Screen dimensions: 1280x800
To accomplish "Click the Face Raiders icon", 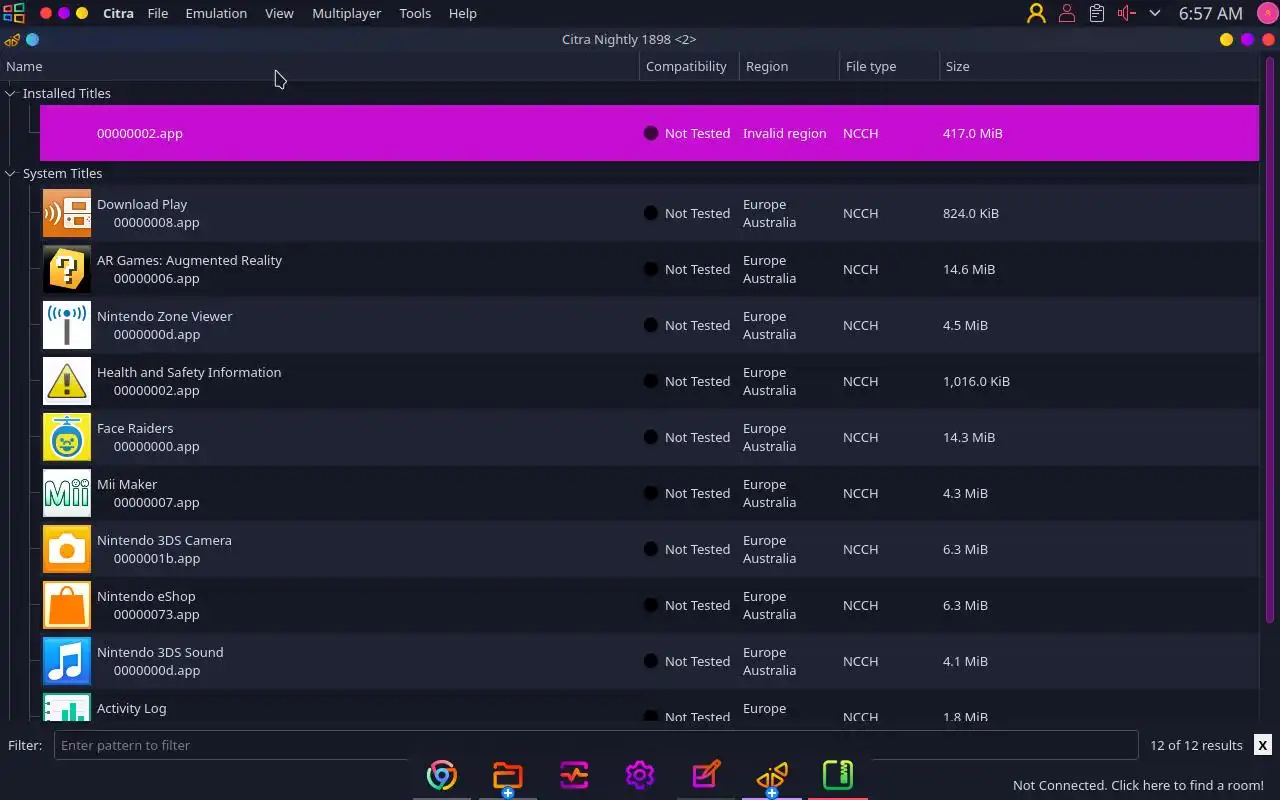I will (x=67, y=437).
